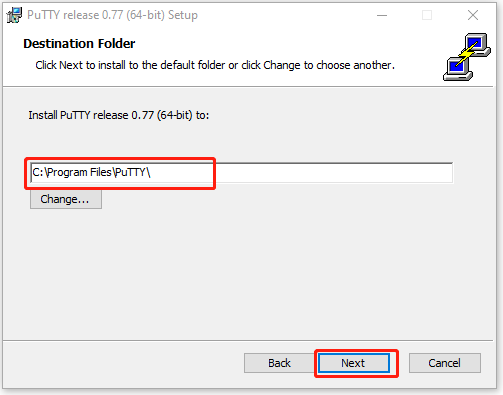The width and height of the screenshot is (503, 395).
Task: Open the Change... folder browser
Action: point(66,199)
